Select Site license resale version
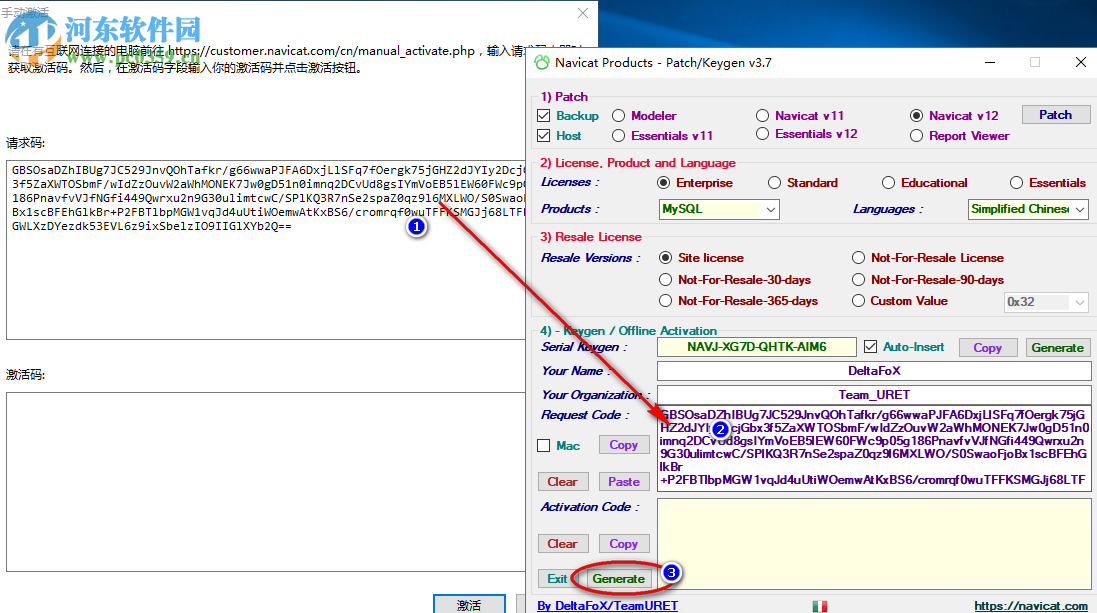This screenshot has width=1097, height=613. pos(666,258)
